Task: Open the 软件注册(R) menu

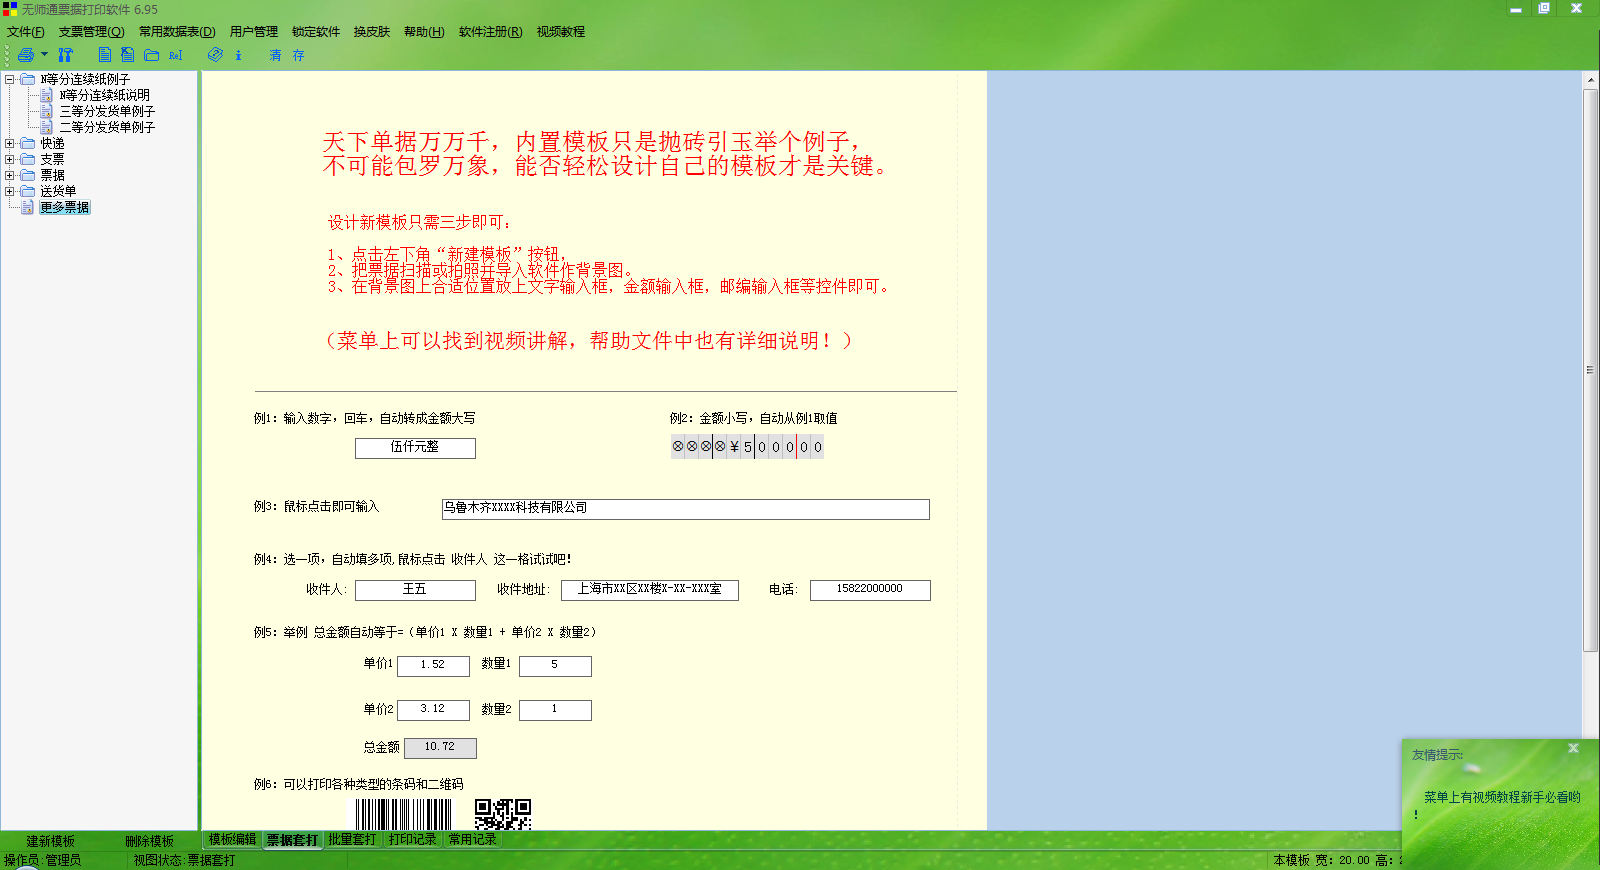Action: [491, 32]
